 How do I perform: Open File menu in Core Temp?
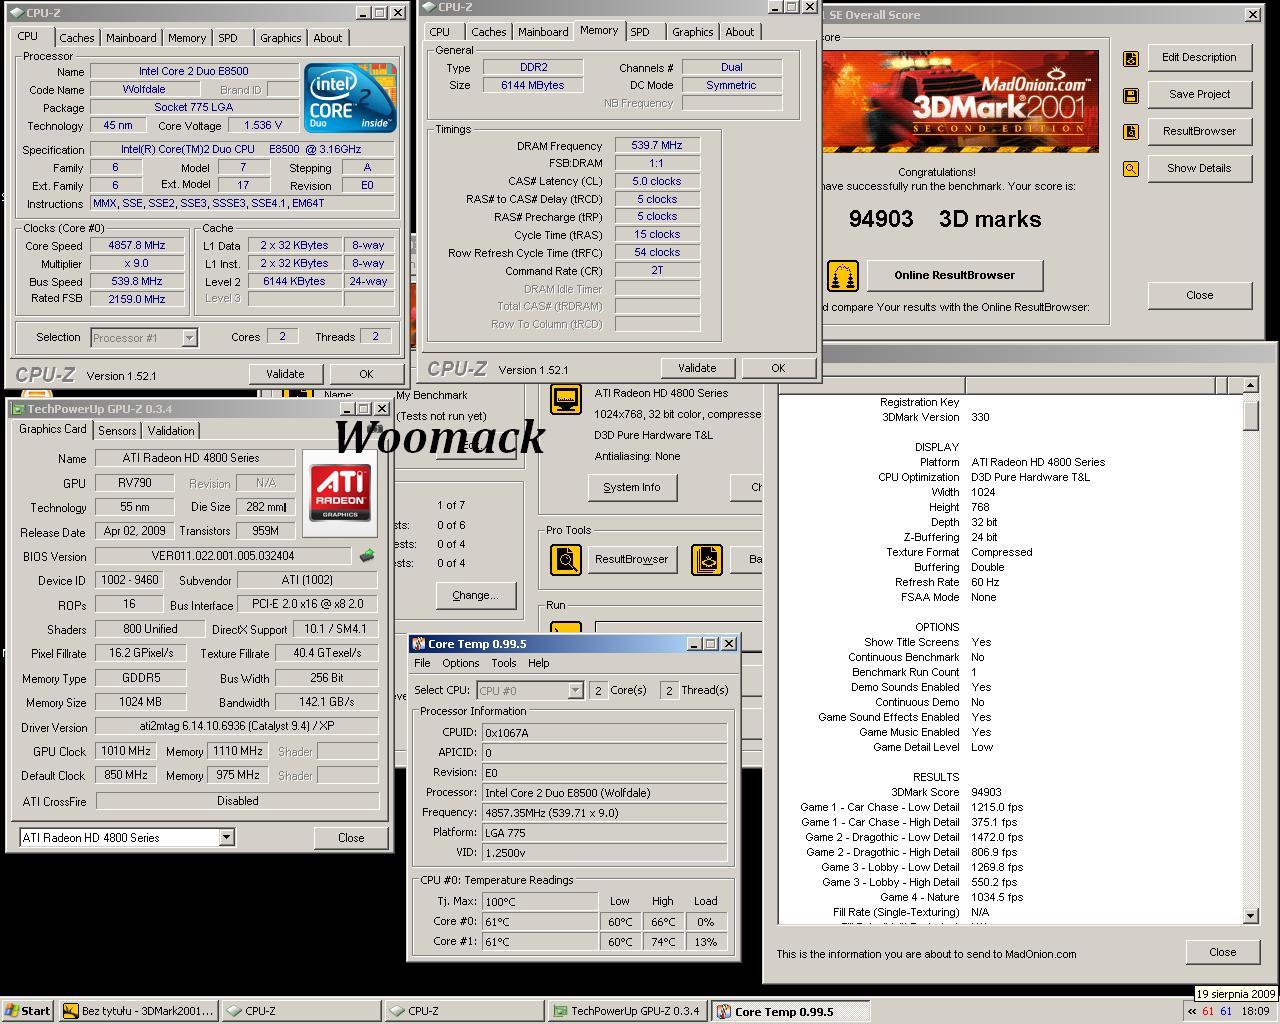pos(422,663)
